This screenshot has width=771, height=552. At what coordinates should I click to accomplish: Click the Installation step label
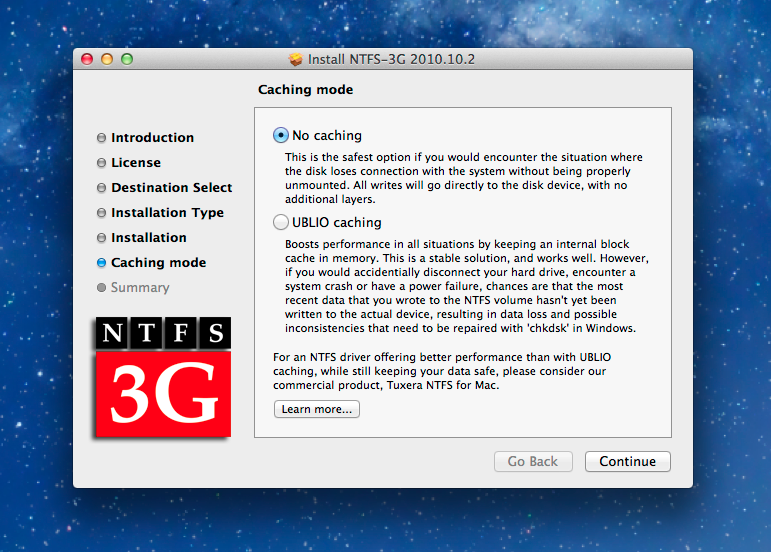click(148, 238)
